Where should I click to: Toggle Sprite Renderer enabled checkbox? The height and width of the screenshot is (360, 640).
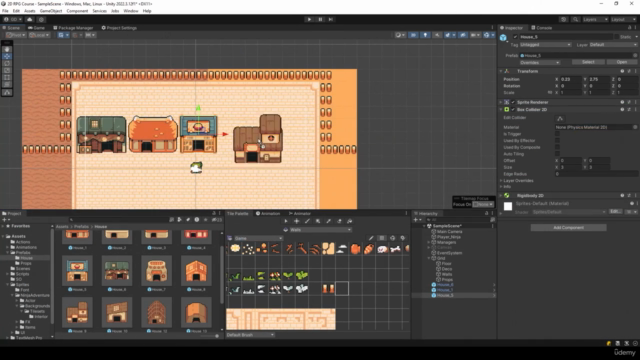(x=513, y=102)
